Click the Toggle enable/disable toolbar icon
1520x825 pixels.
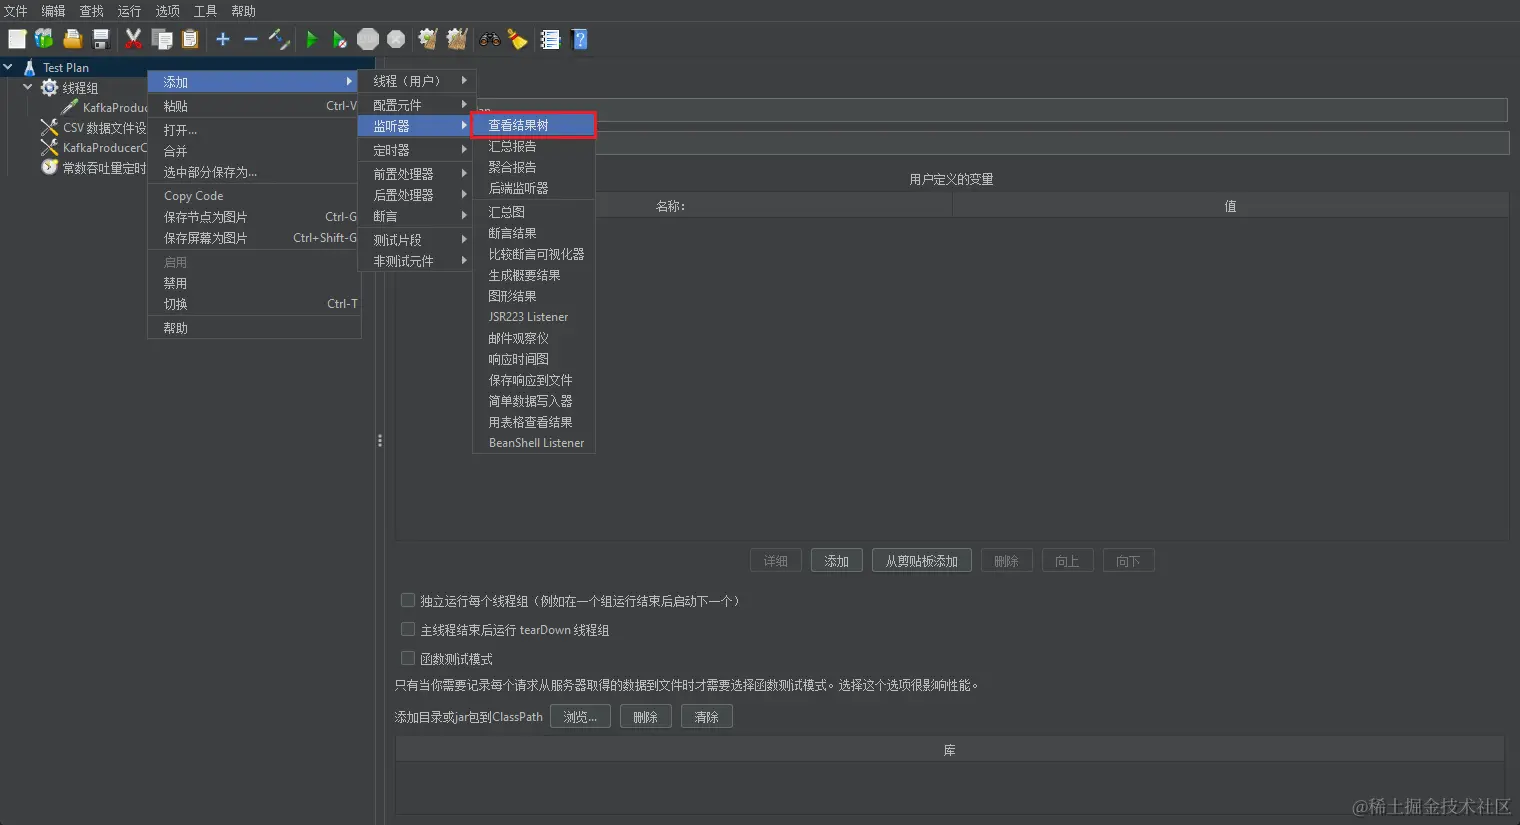(x=279, y=39)
